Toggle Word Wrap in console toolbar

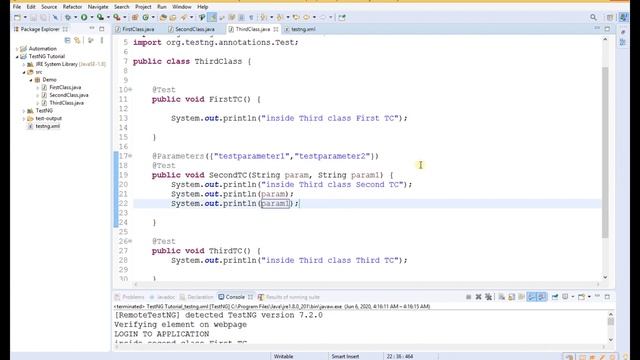[x=521, y=297]
